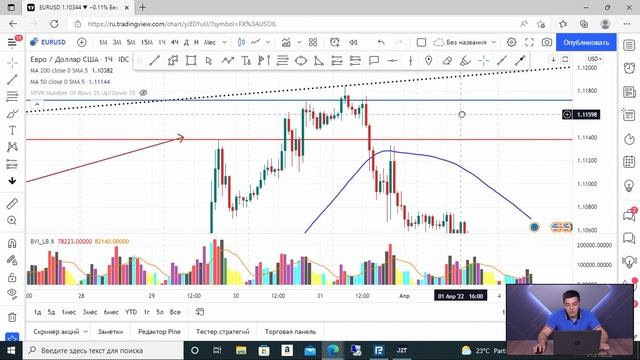Select the 4Ч timeframe
This screenshot has height=360, width=640.
tap(175, 42)
